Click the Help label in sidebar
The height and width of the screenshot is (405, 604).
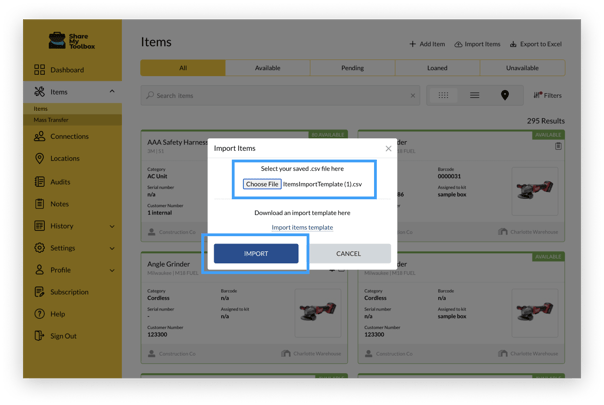pyautogui.click(x=58, y=314)
